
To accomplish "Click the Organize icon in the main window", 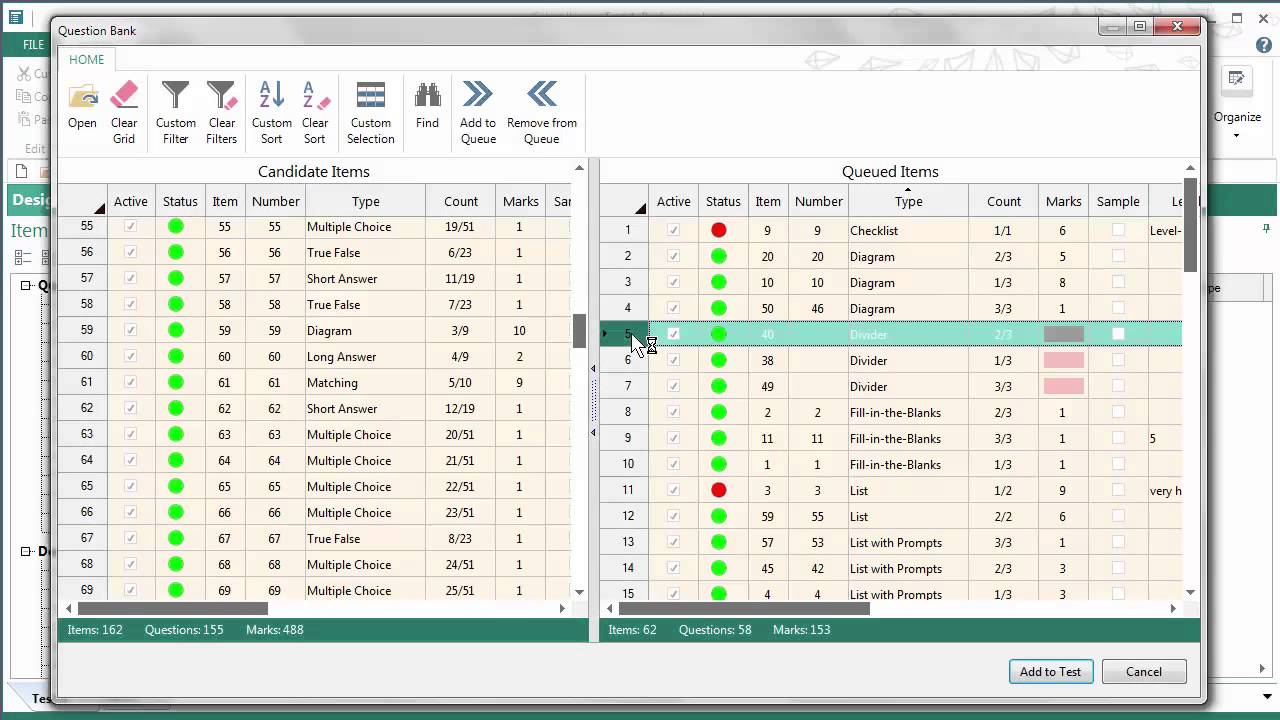I will click(1237, 81).
